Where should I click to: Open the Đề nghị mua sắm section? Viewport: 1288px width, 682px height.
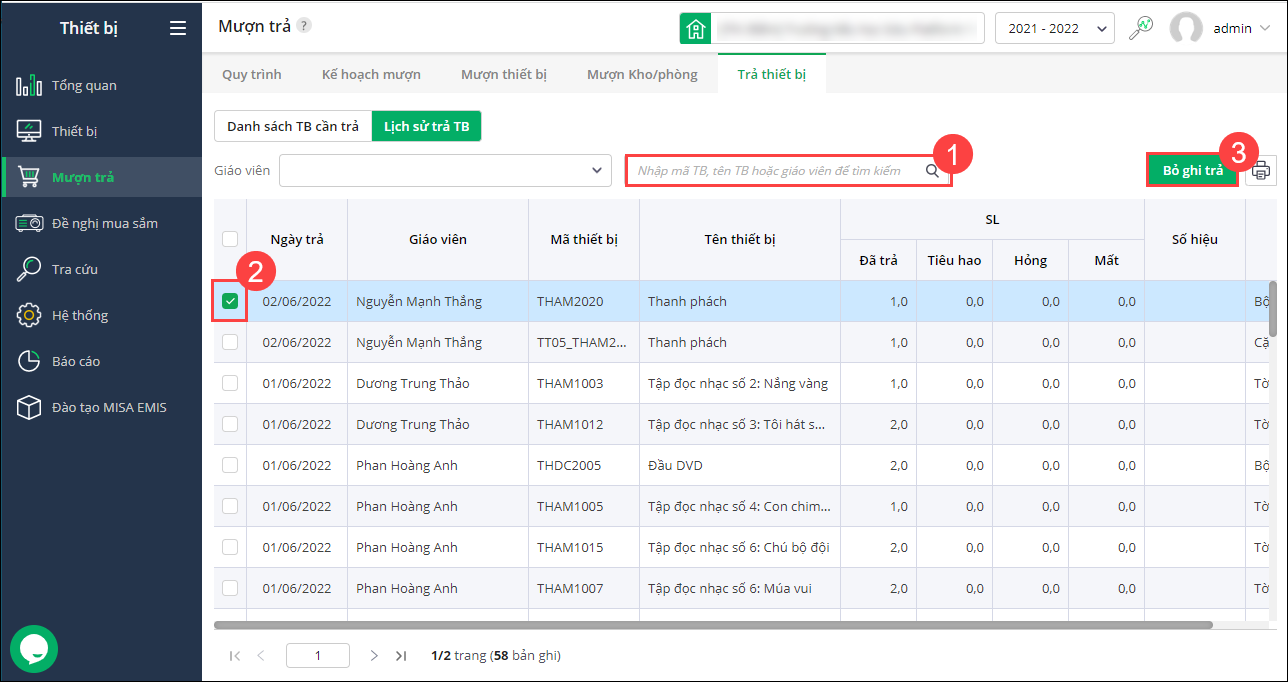pyautogui.click(x=104, y=223)
